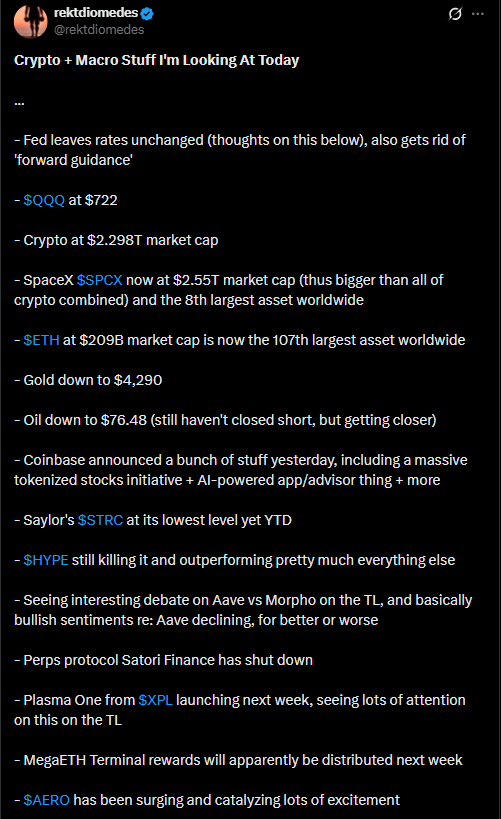Click the Oil down to $76.48 line

pos(225,420)
